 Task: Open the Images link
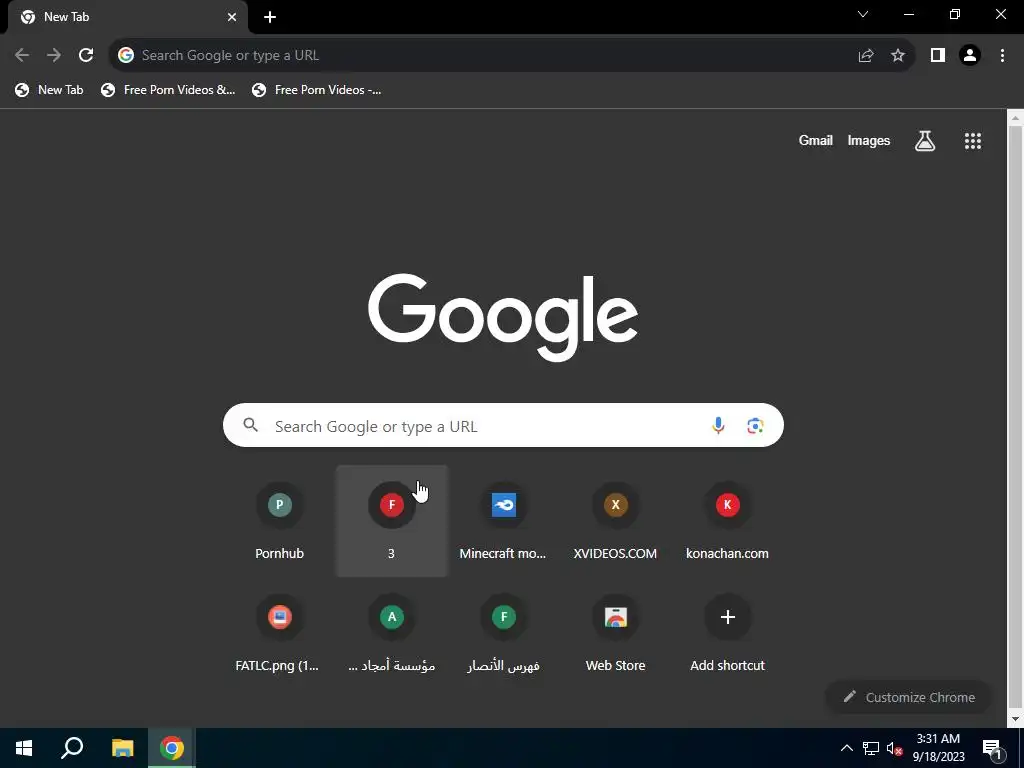869,140
